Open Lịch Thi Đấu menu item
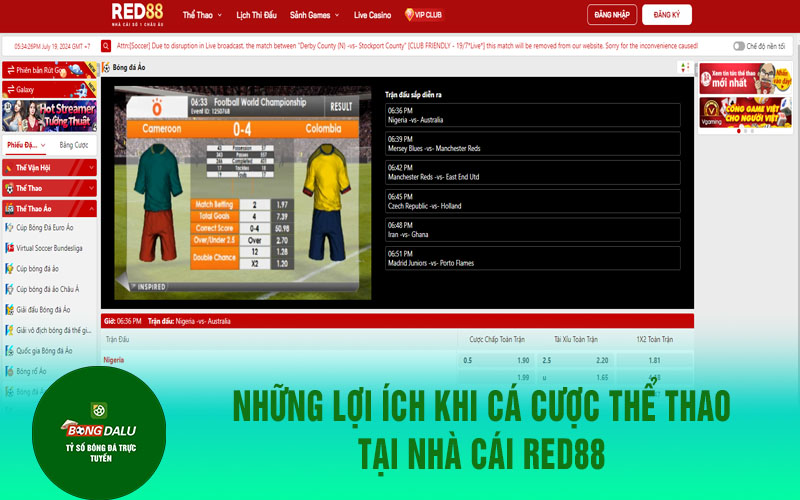This screenshot has height=500, width=800. pyautogui.click(x=256, y=15)
